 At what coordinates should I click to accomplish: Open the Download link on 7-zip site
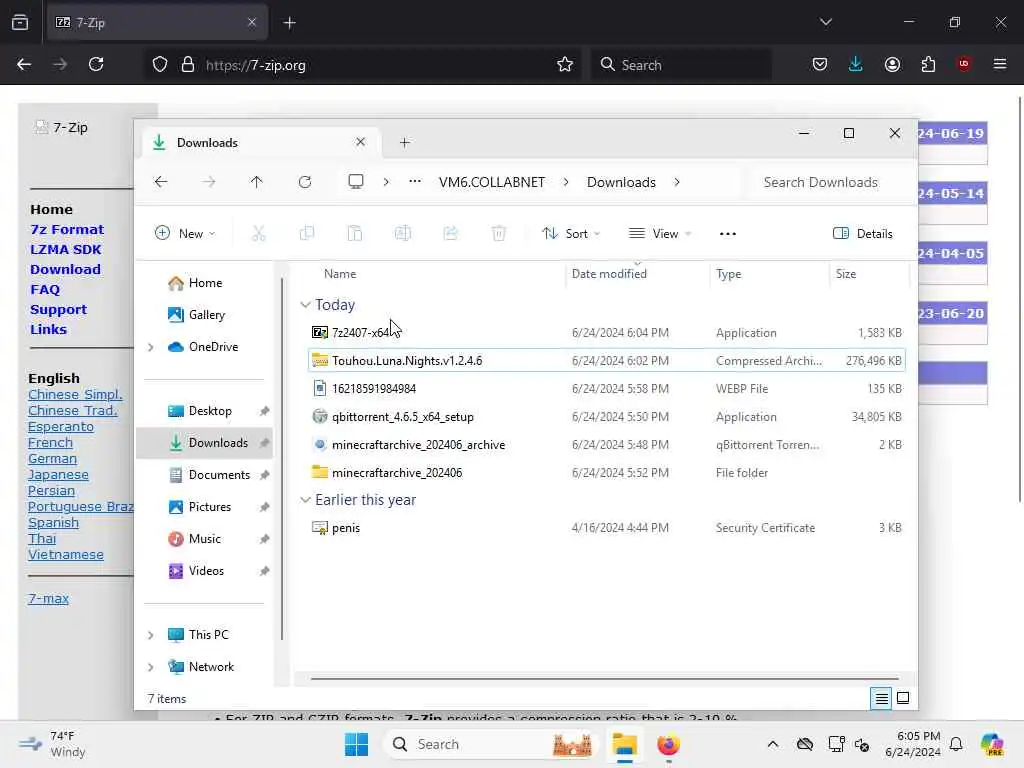point(65,269)
